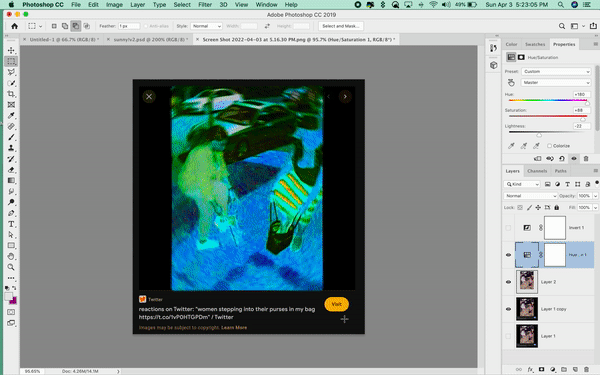Click the Saturation slider track
Viewport: 600px width, 375px height.
click(x=548, y=116)
